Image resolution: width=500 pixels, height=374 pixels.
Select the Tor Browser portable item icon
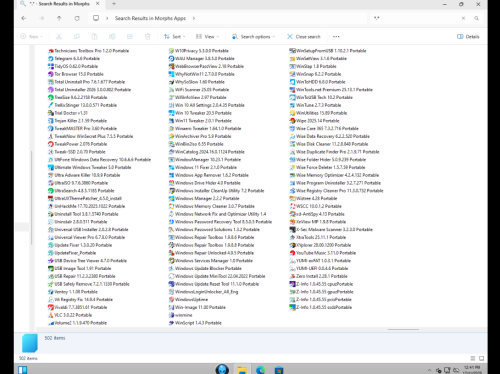point(51,74)
